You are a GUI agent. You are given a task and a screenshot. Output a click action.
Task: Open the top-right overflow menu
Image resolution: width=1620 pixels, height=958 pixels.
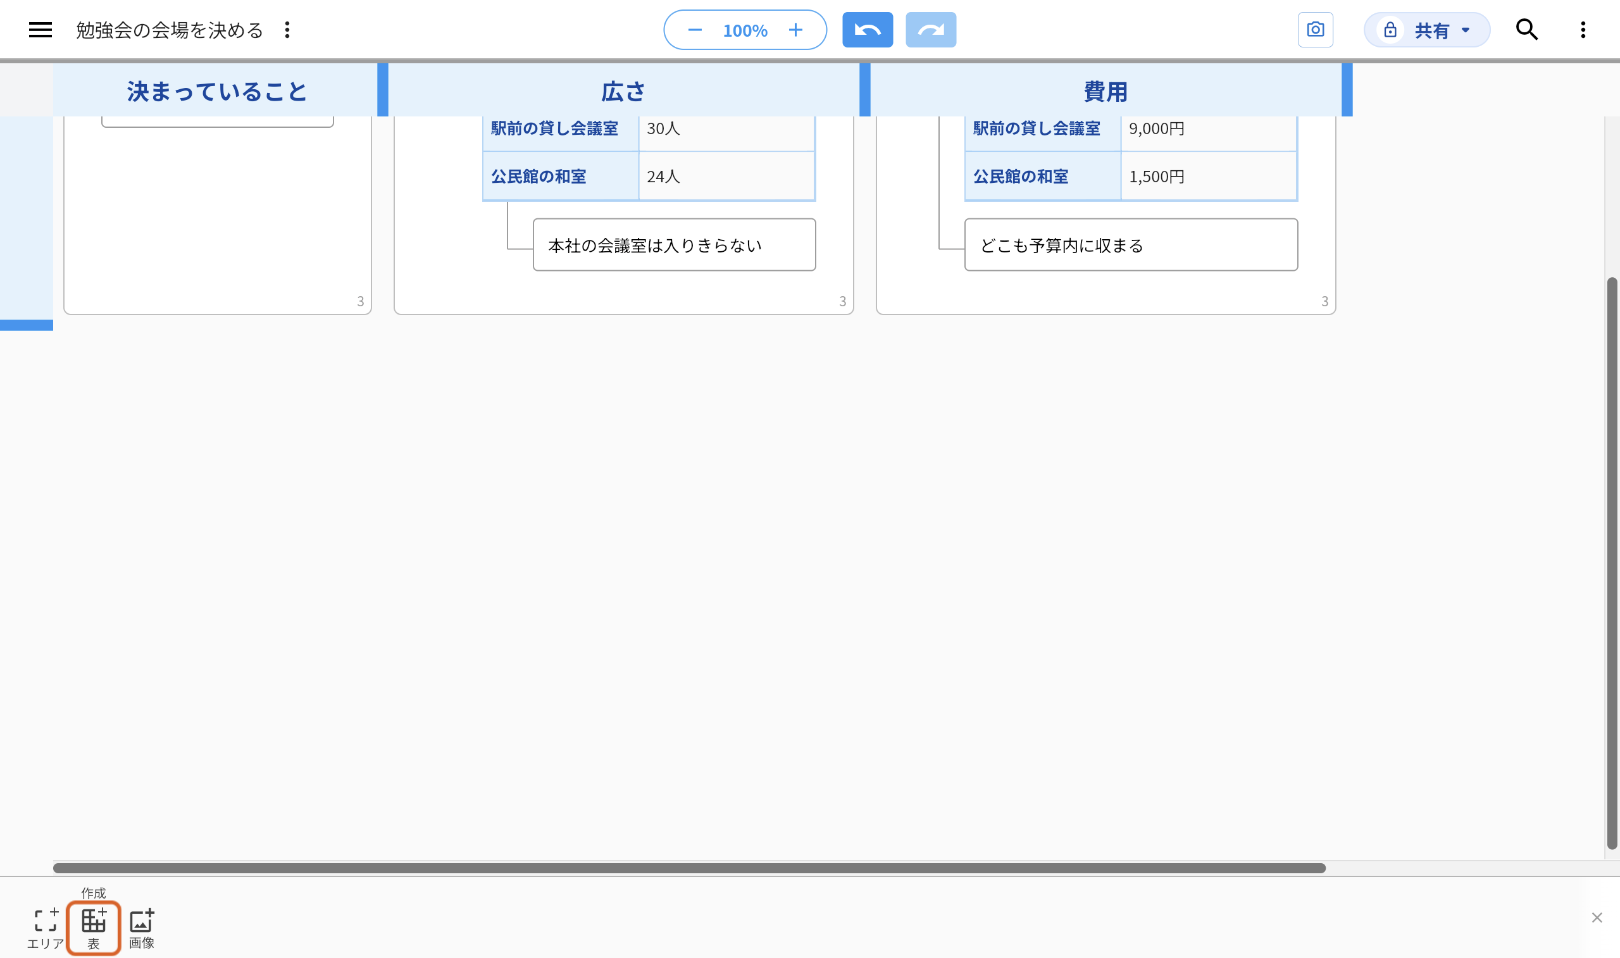pyautogui.click(x=1583, y=30)
